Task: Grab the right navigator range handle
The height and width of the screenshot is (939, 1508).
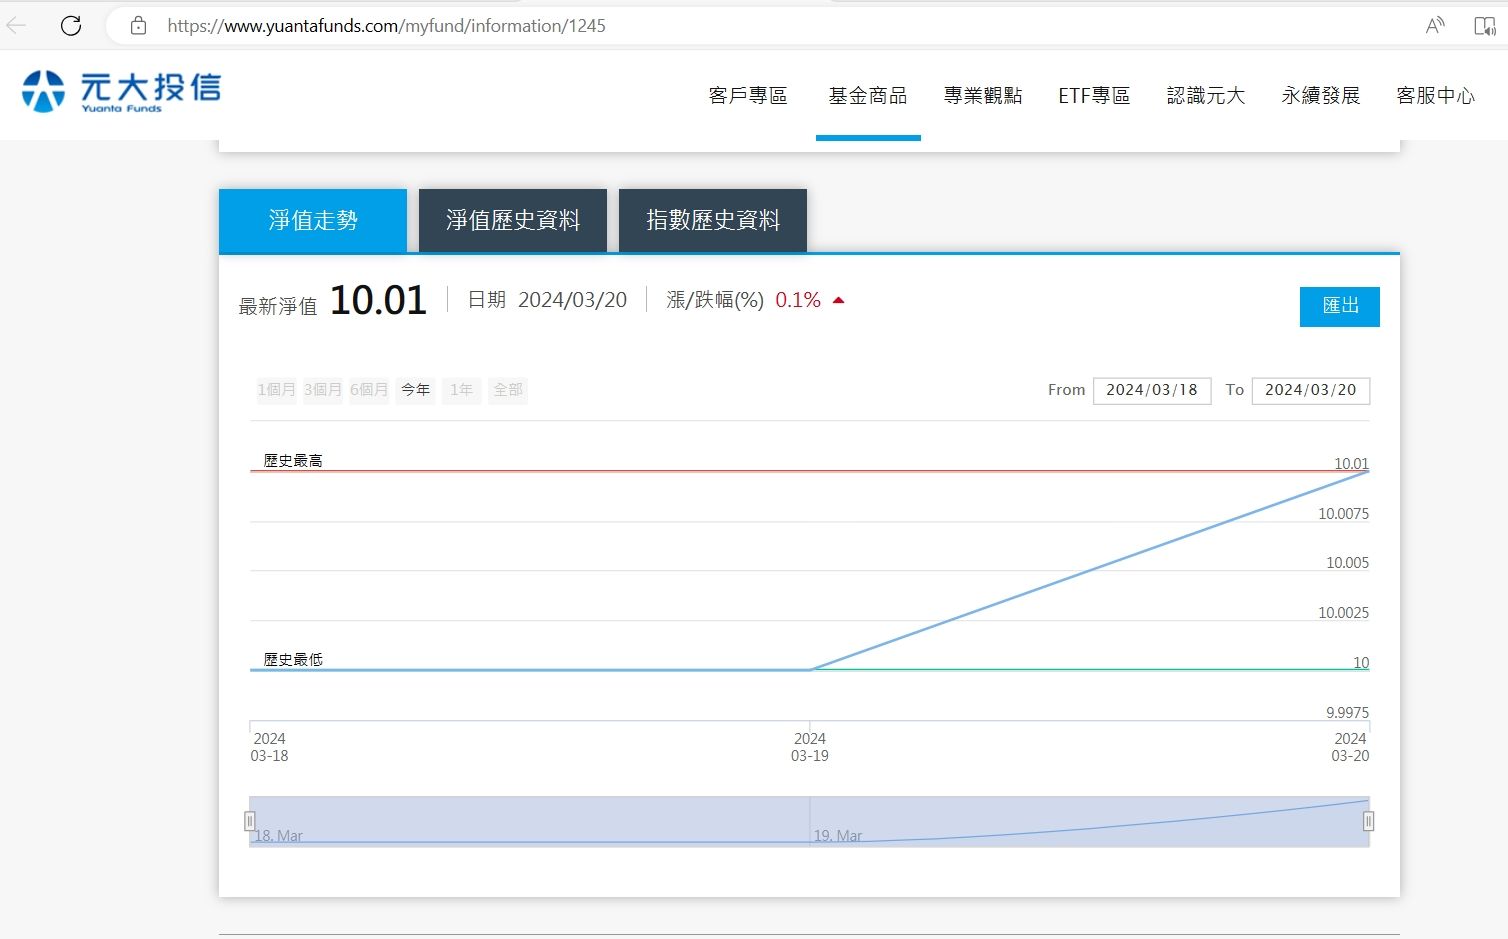Action: coord(1369,821)
